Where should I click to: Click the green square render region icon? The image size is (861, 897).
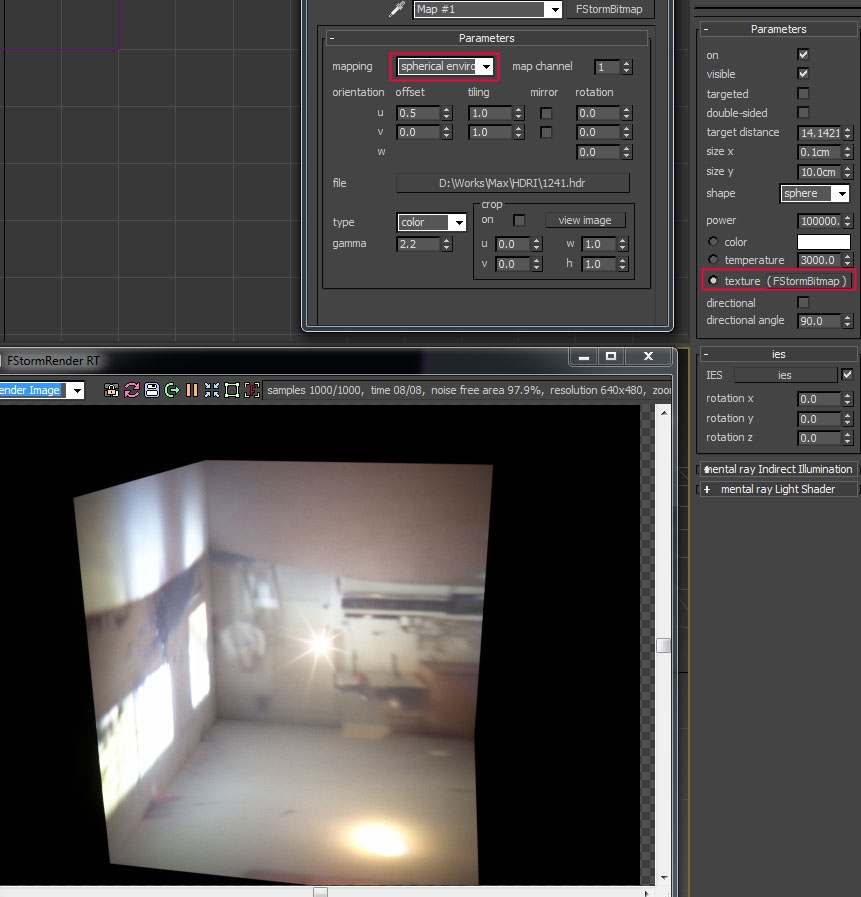pyautogui.click(x=232, y=390)
